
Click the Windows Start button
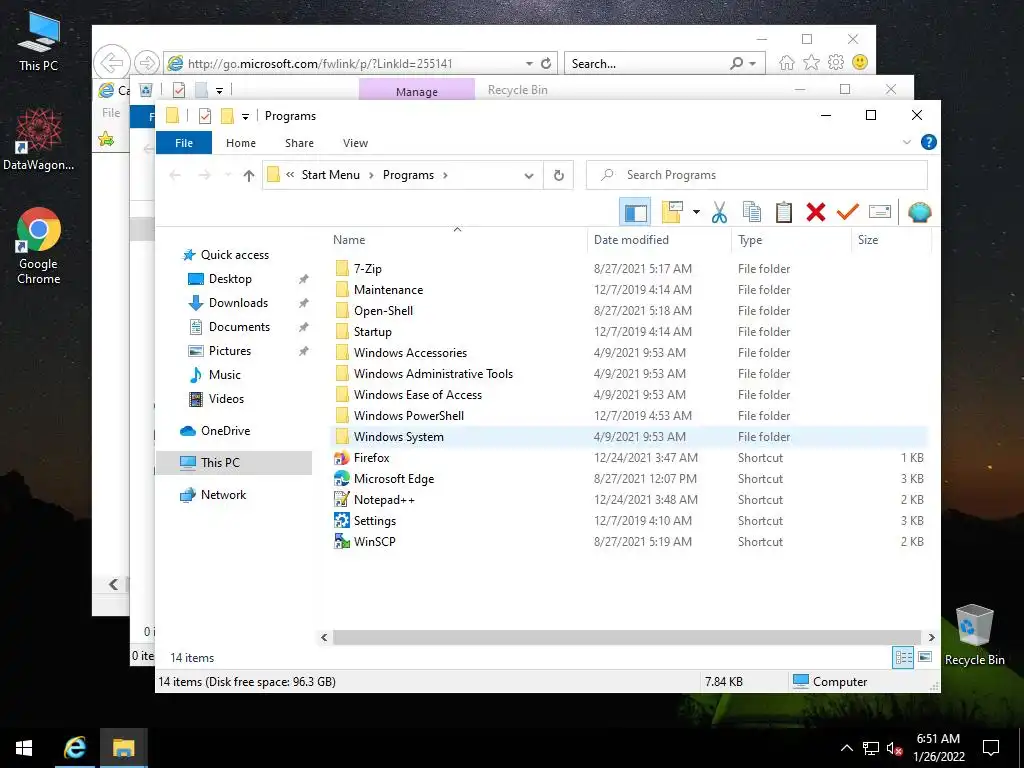click(24, 748)
